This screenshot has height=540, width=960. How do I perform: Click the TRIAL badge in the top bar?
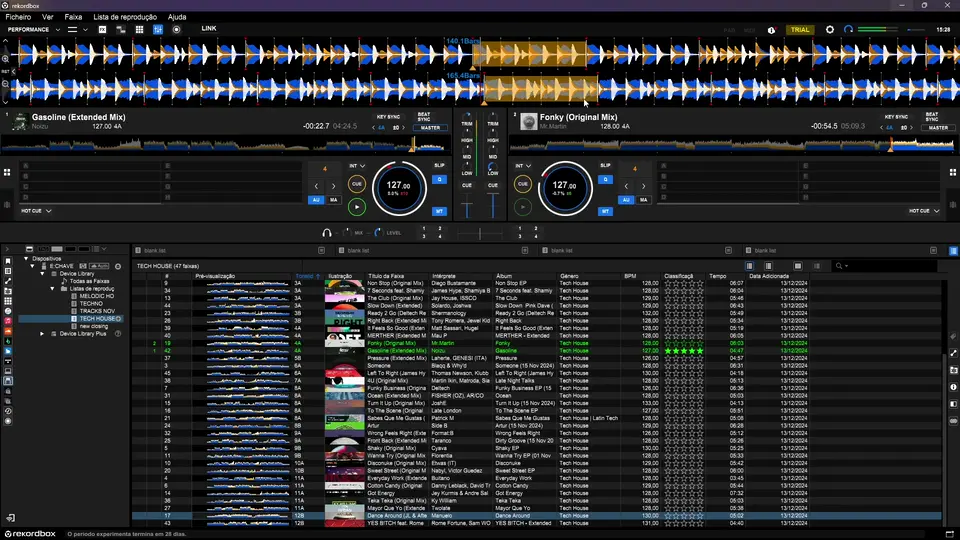(x=800, y=29)
